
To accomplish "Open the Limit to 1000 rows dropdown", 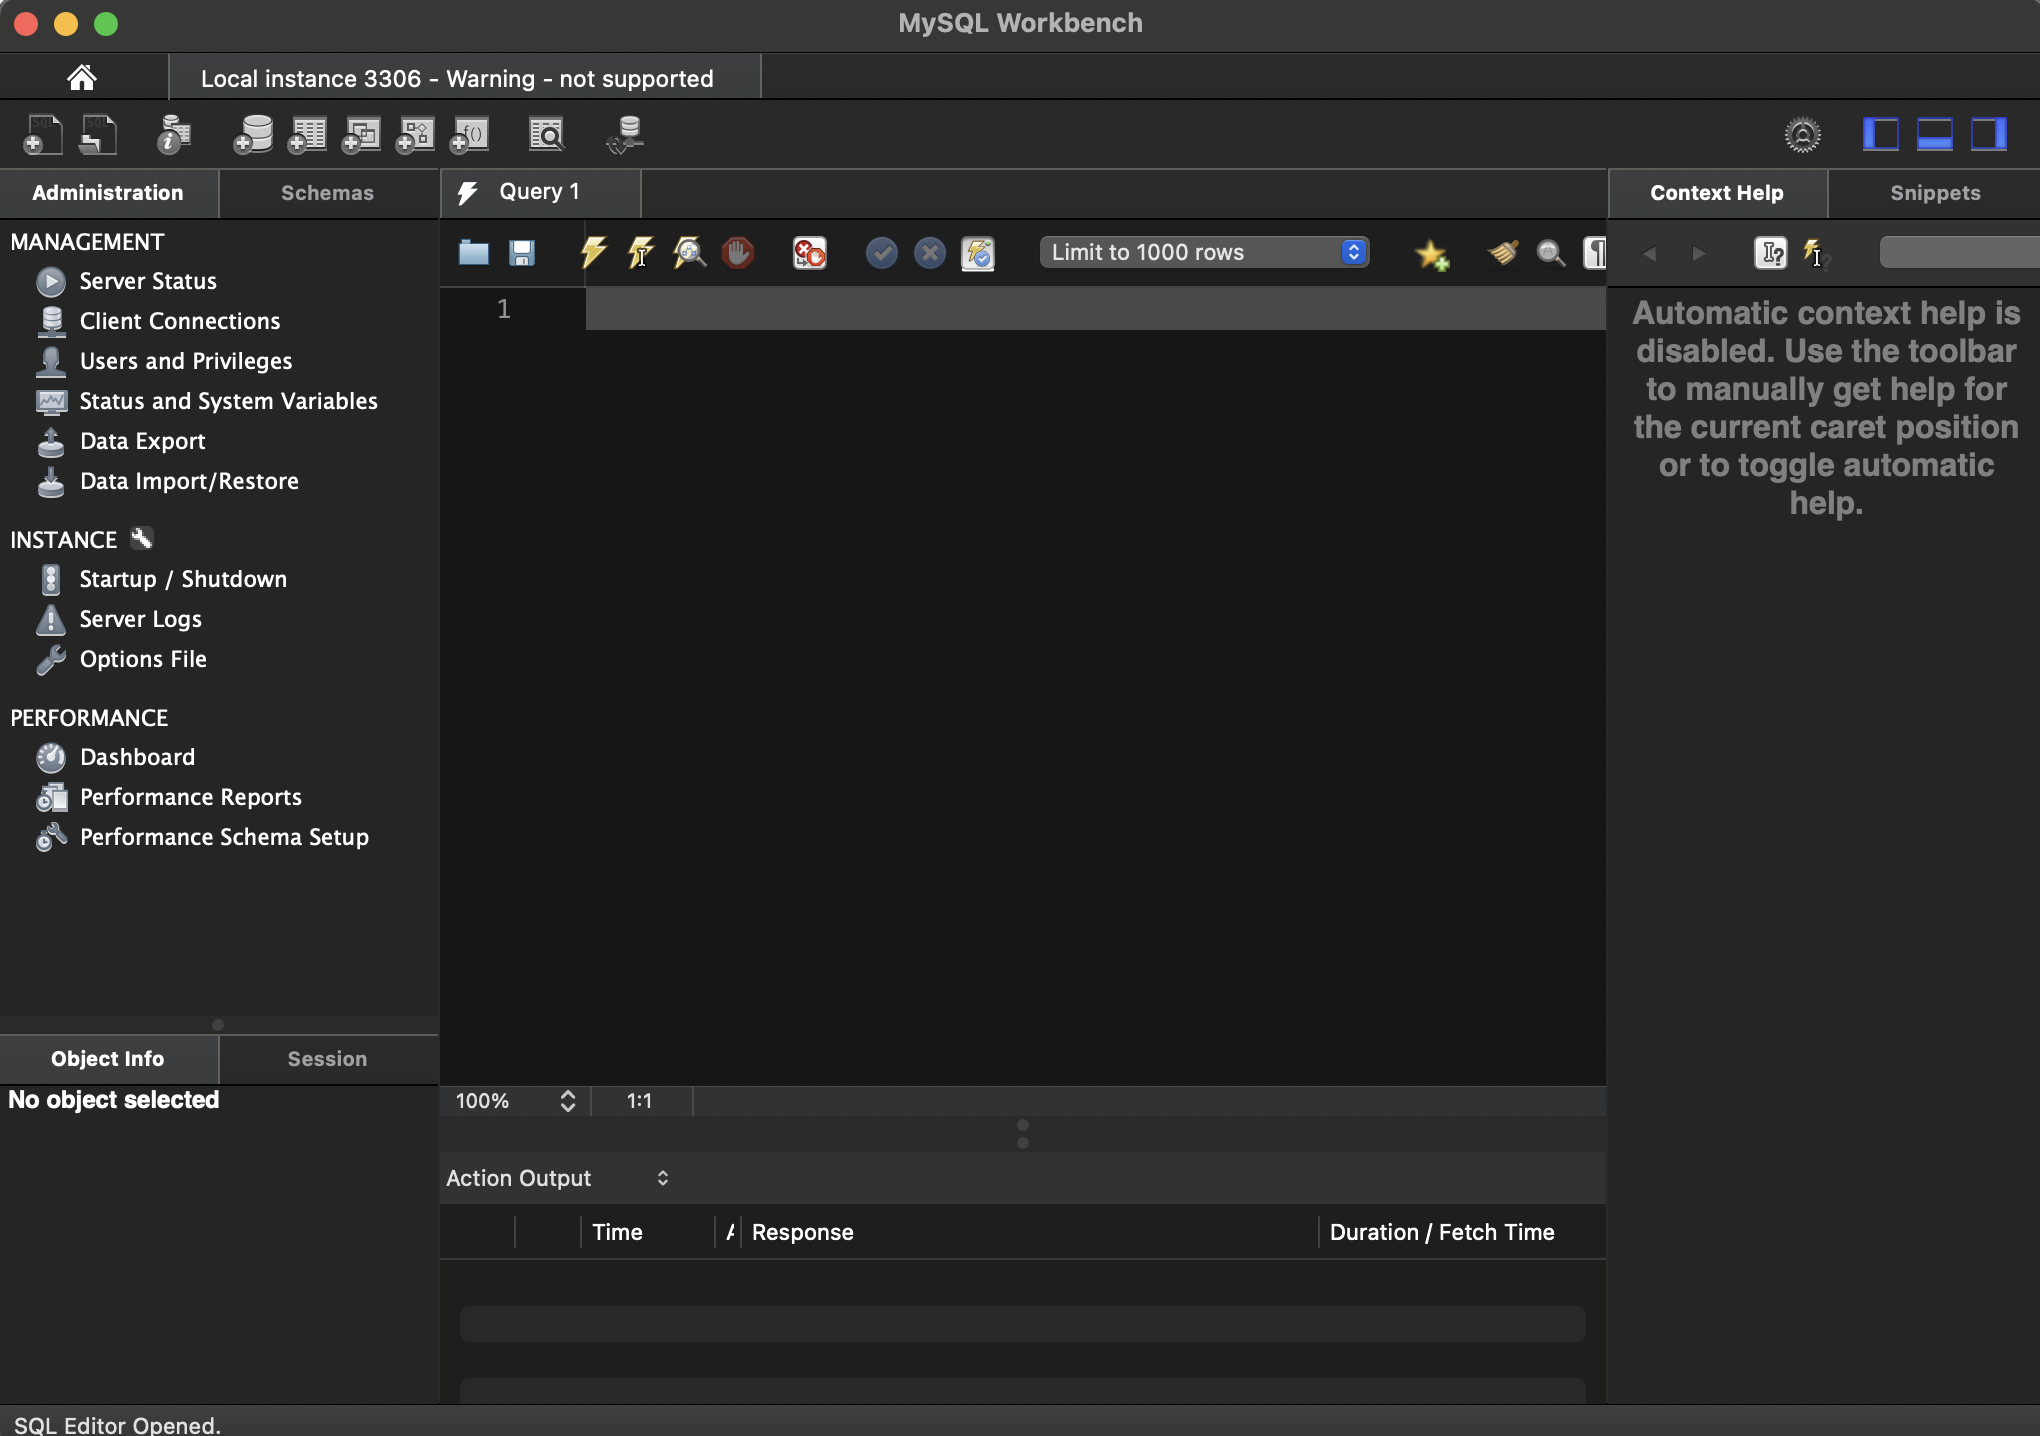I will (1204, 252).
